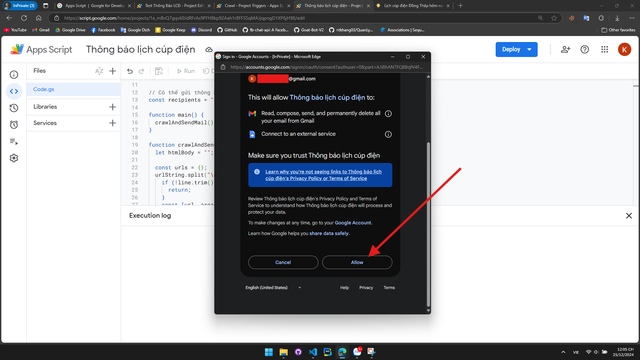Image resolution: width=640 pixels, height=360 pixels.
Task: Open the GitHub bookmark
Action: (227, 30)
